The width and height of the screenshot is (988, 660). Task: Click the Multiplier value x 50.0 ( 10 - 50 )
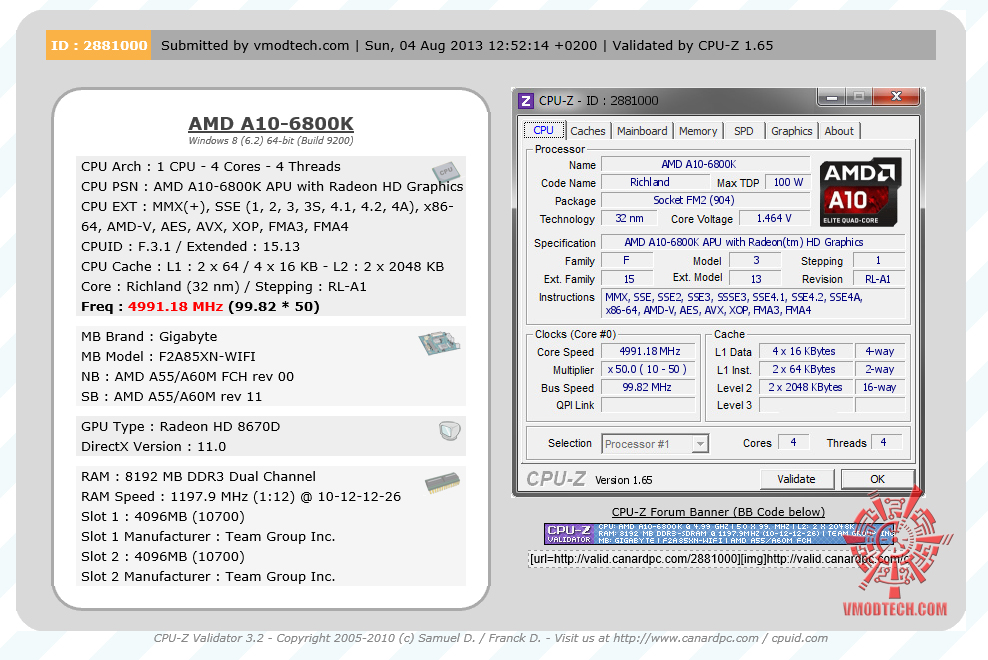[x=648, y=369]
